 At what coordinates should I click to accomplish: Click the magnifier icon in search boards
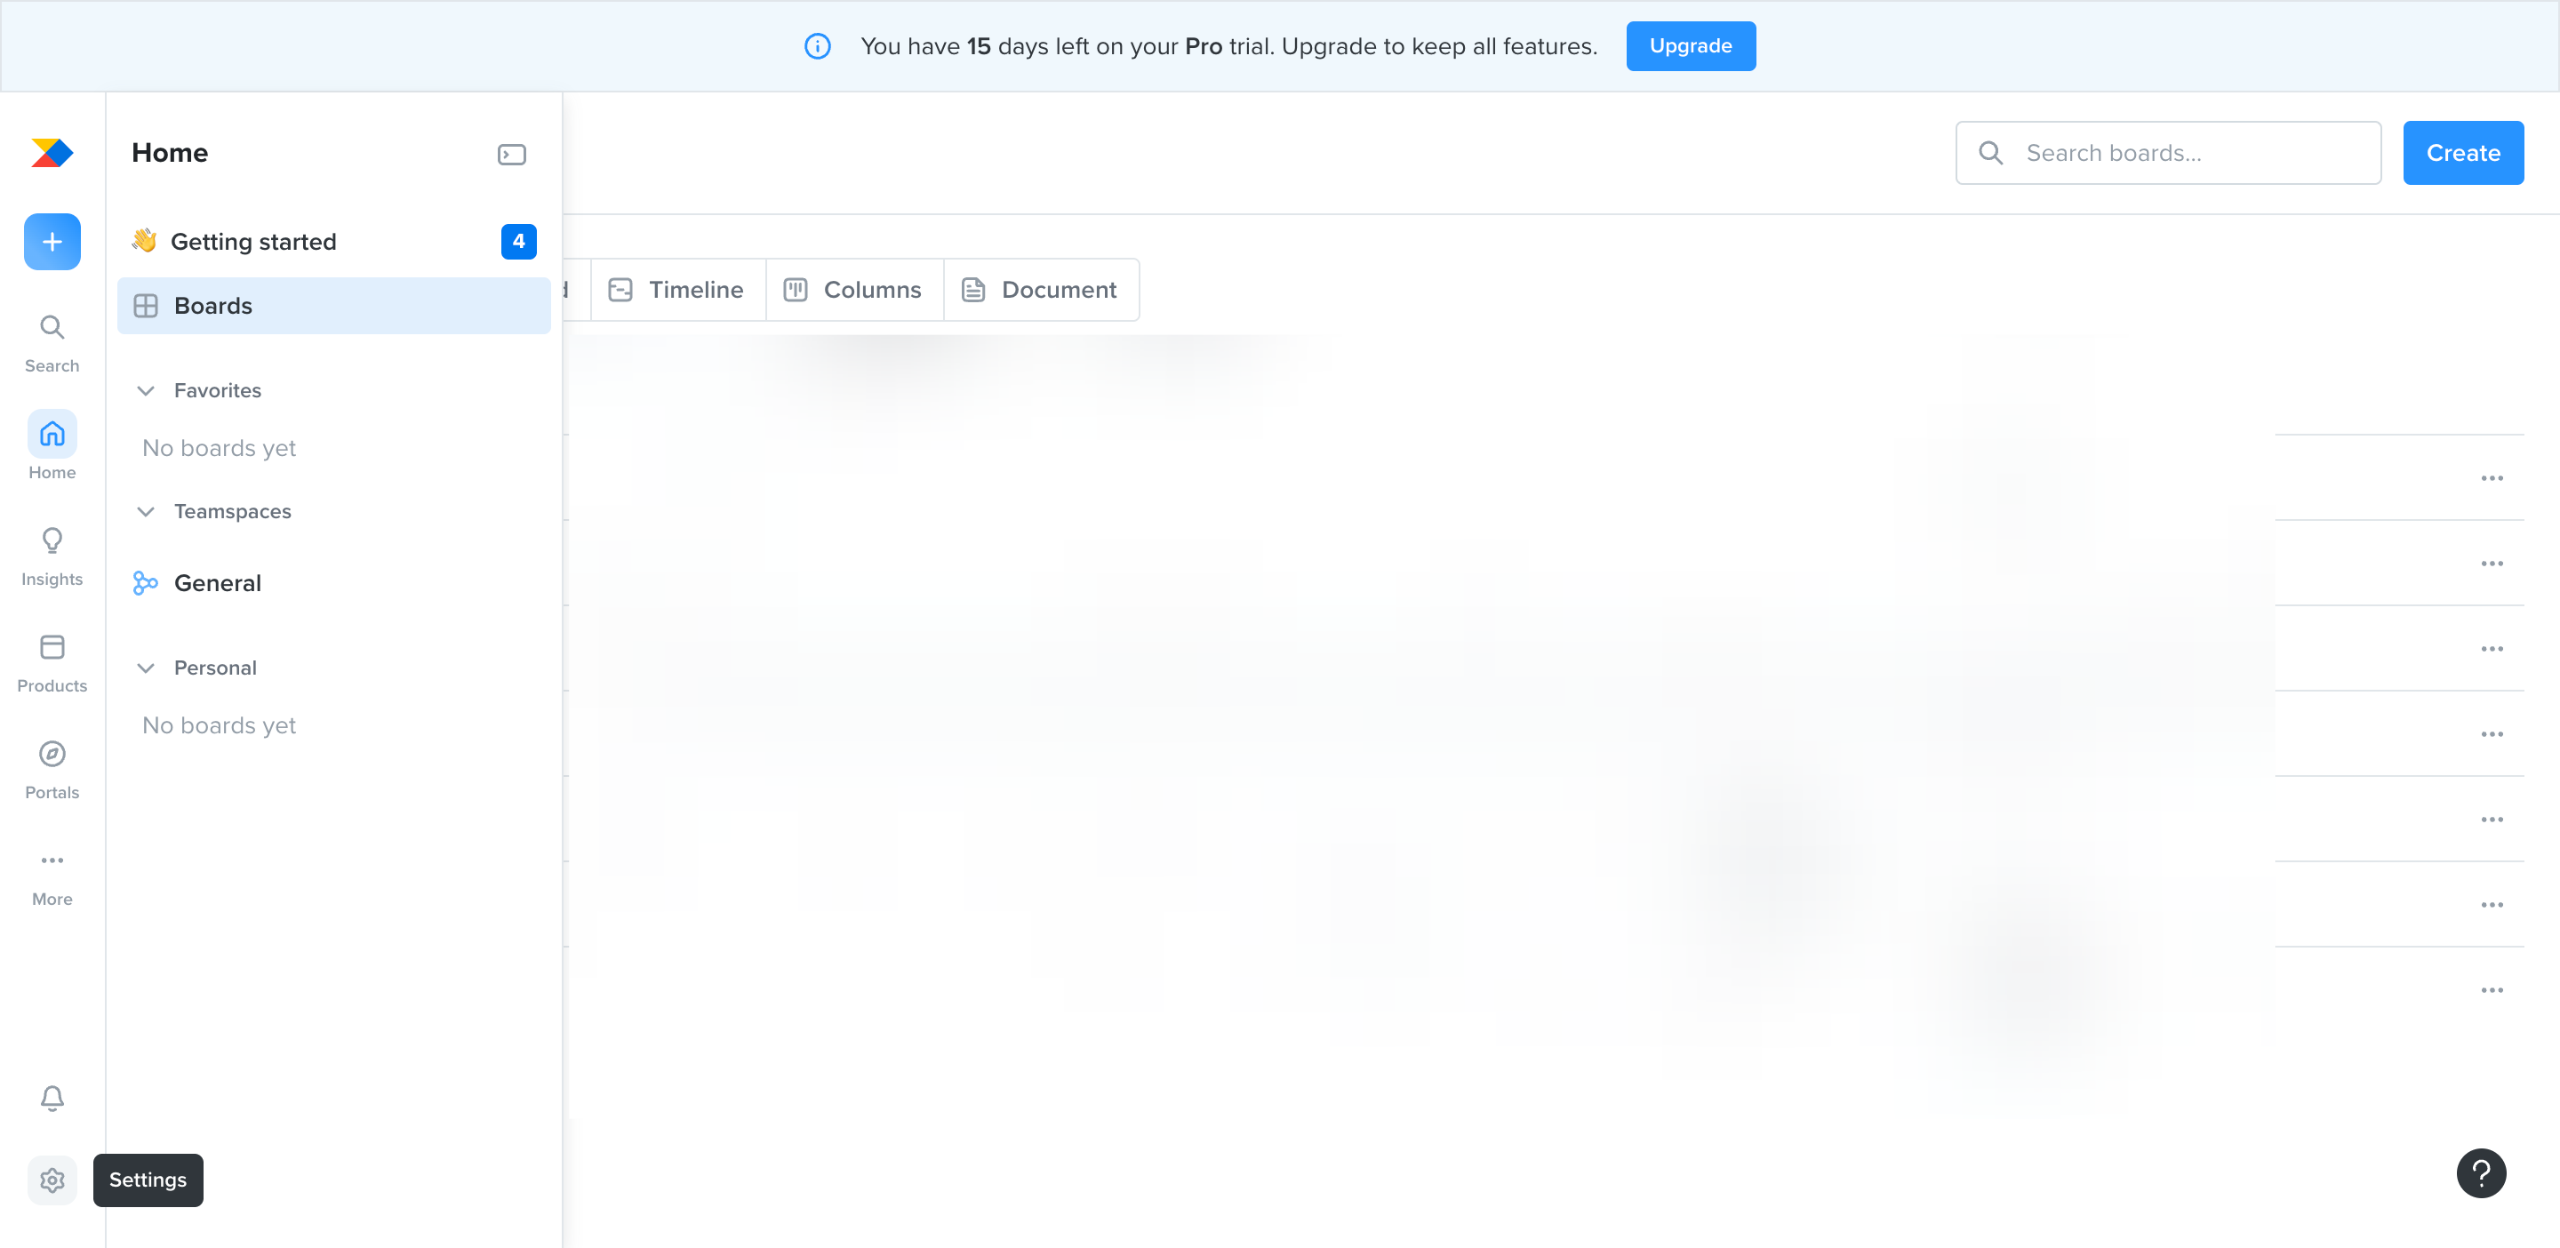coord(1991,153)
